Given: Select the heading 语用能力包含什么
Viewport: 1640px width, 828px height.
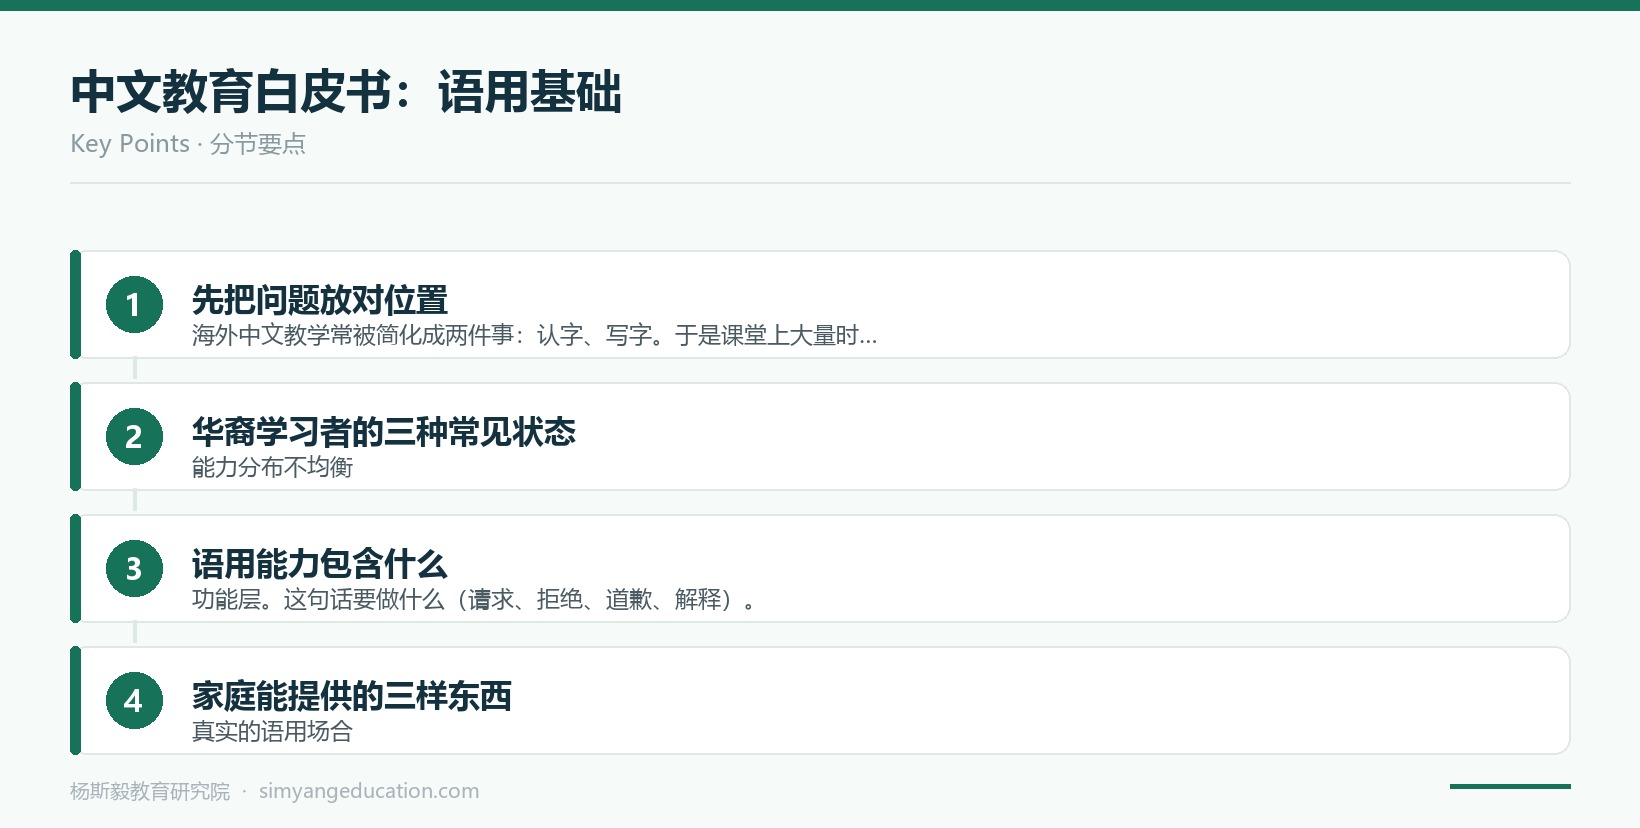Looking at the screenshot, I should pos(320,564).
